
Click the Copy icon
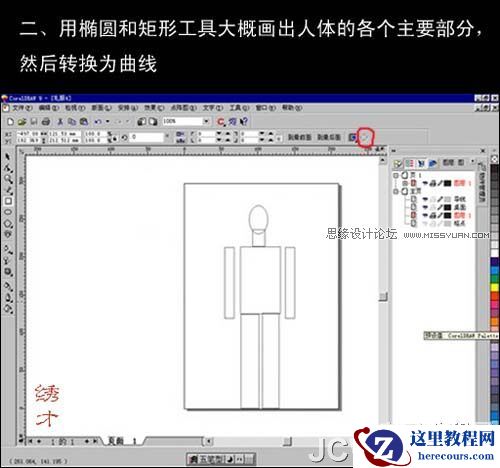pos(72,122)
